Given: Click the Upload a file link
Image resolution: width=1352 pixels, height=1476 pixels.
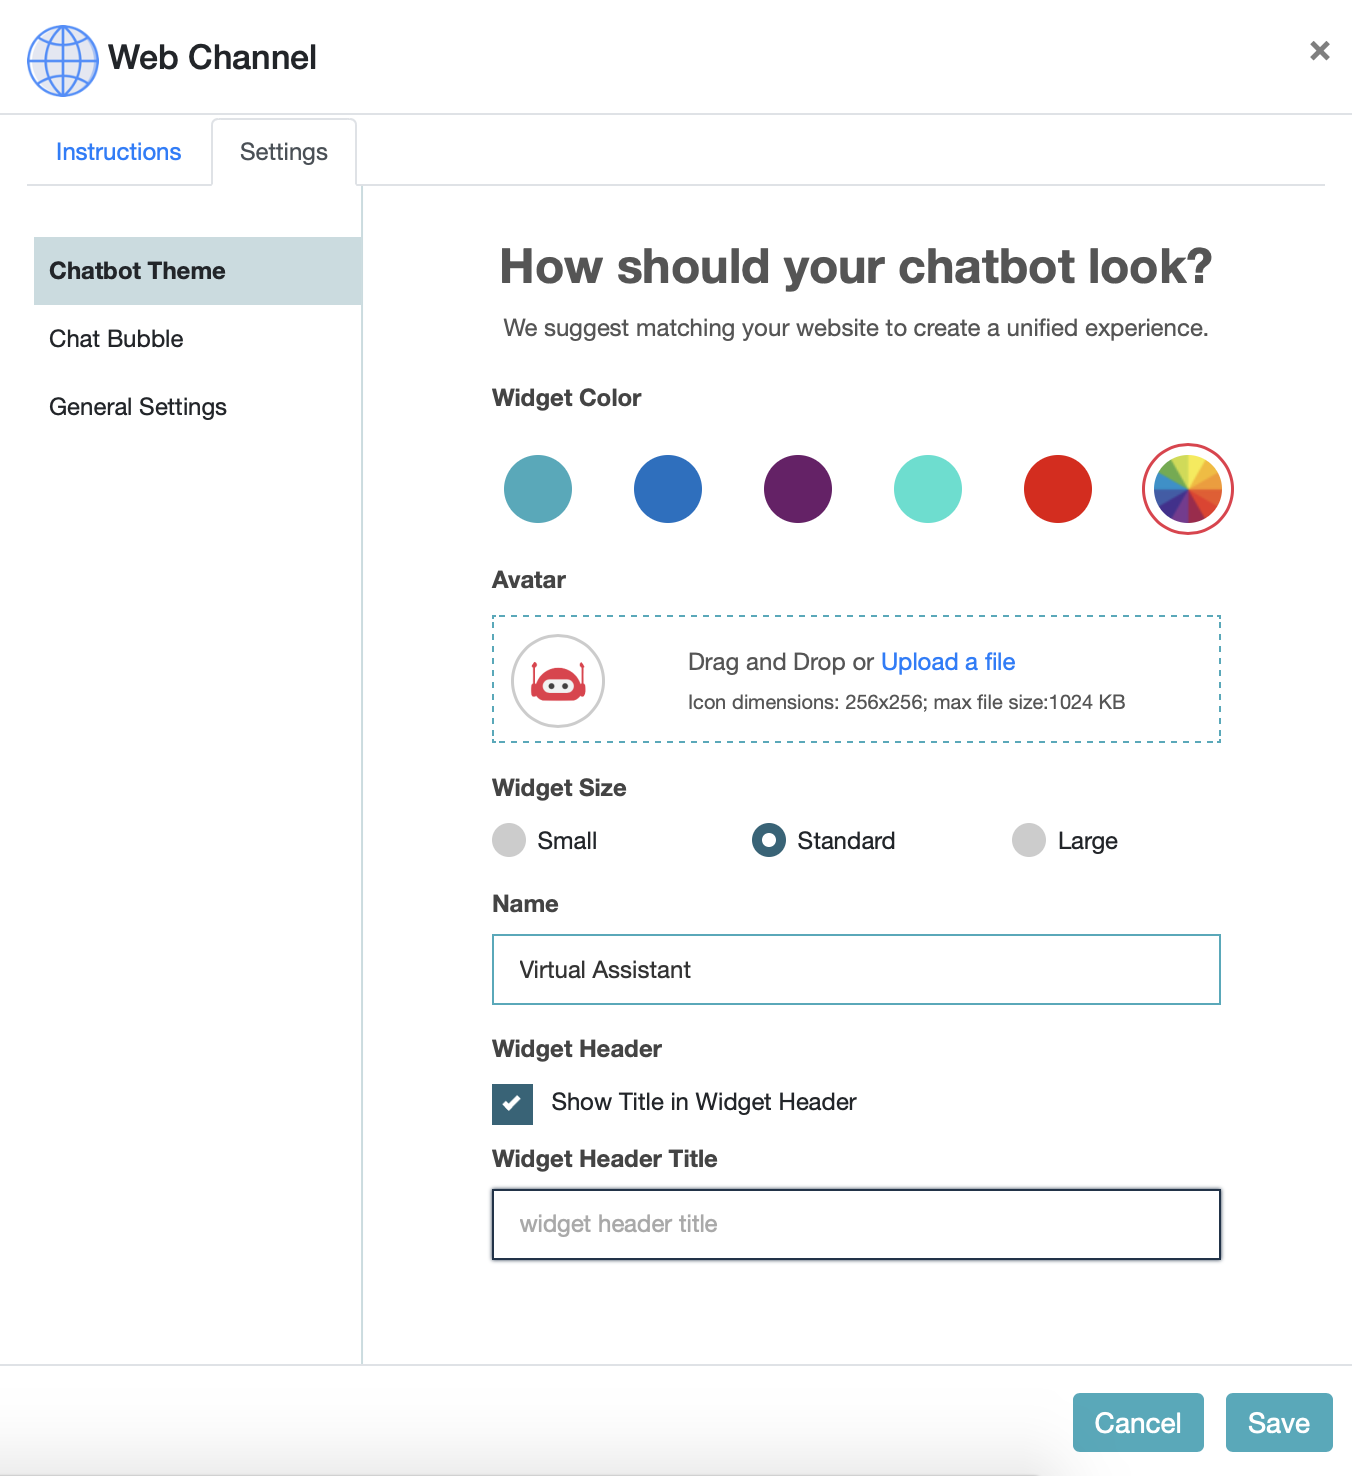Looking at the screenshot, I should [x=947, y=661].
